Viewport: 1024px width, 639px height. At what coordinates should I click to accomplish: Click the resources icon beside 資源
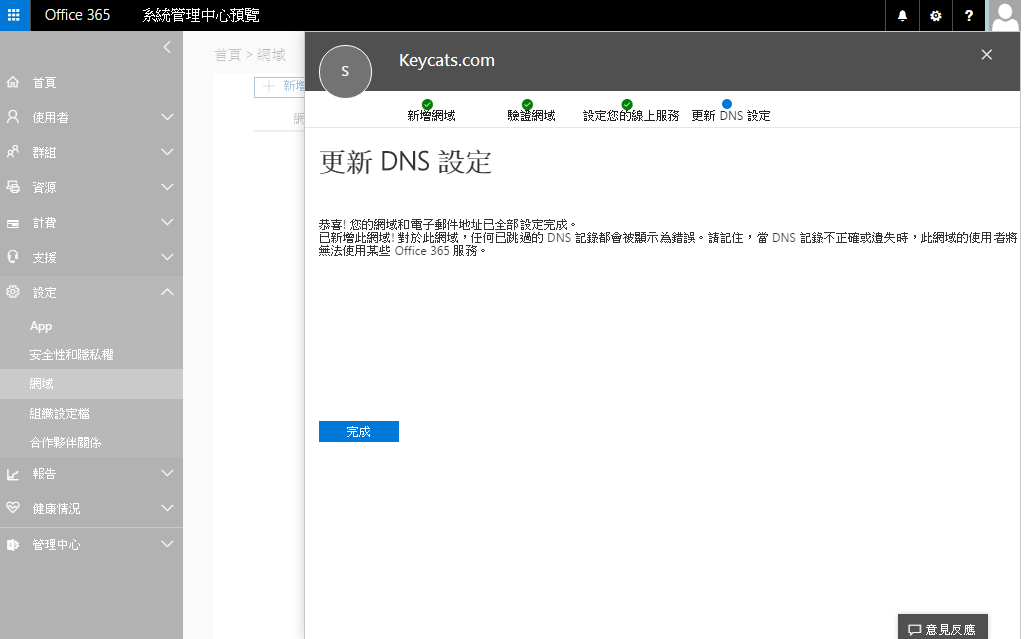(x=13, y=187)
